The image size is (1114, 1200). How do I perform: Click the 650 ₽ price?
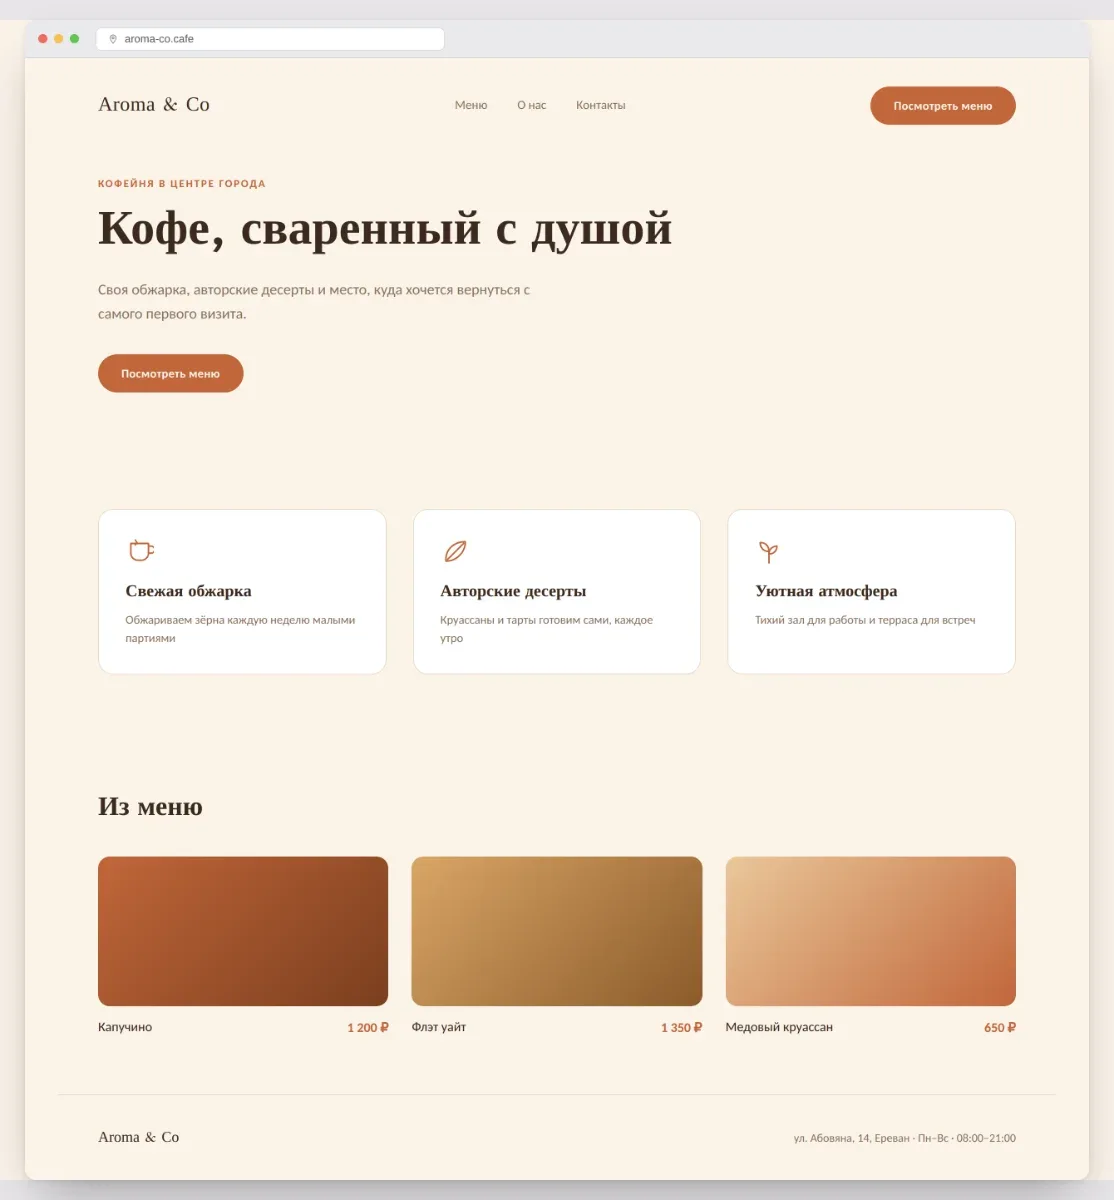click(1000, 1027)
